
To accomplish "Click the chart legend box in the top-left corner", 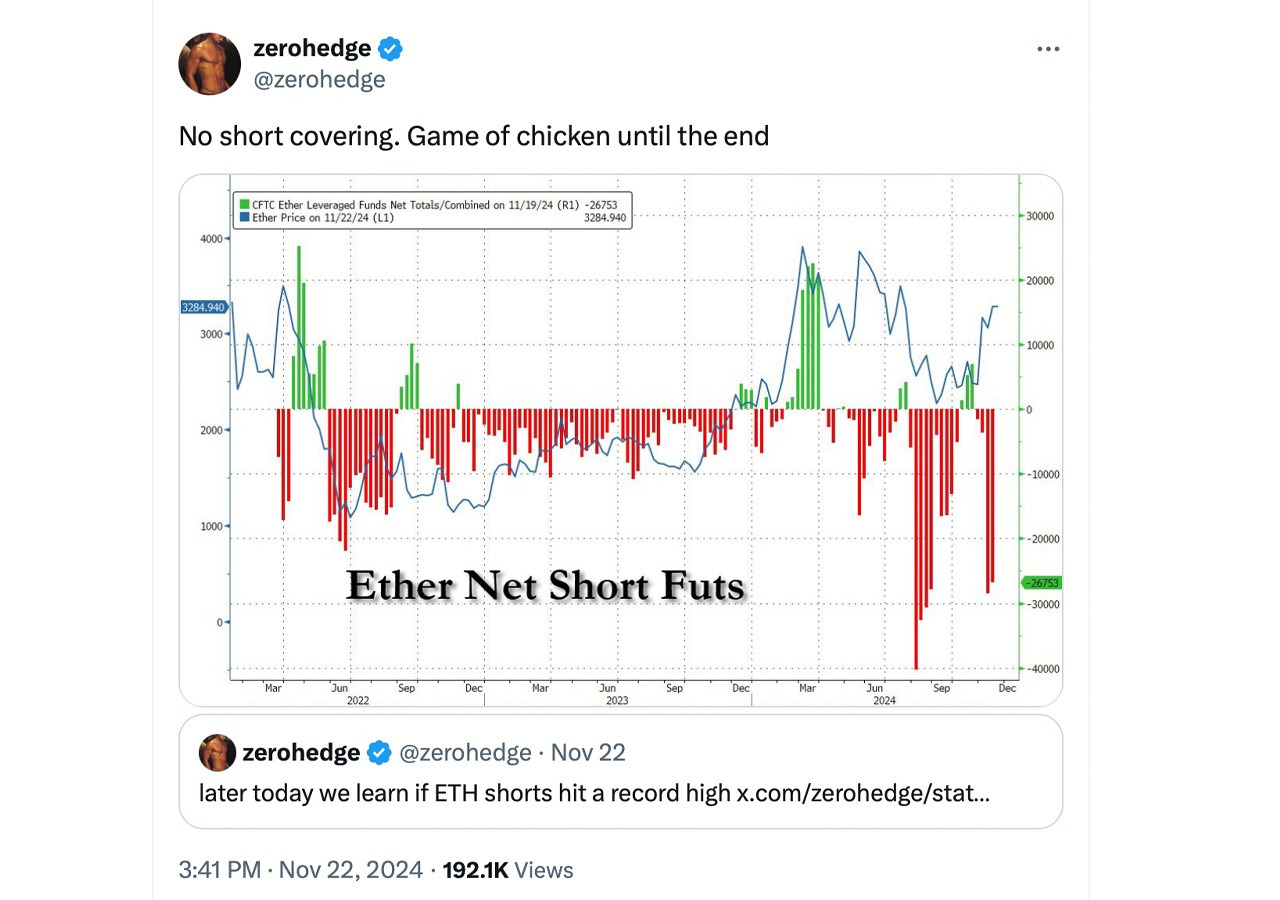I will click(432, 206).
